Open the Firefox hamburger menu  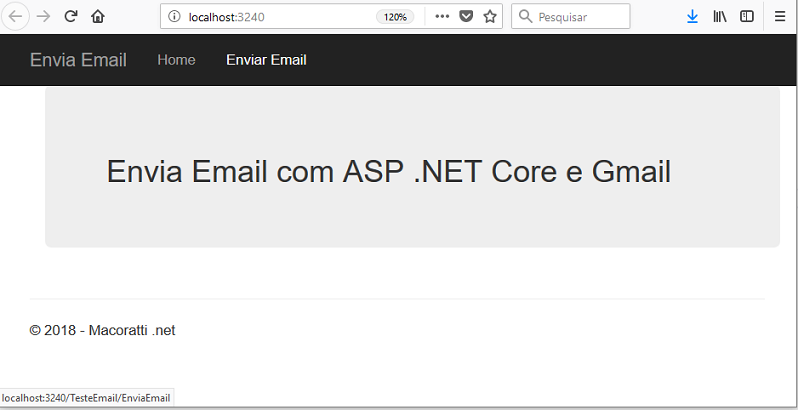pos(780,17)
